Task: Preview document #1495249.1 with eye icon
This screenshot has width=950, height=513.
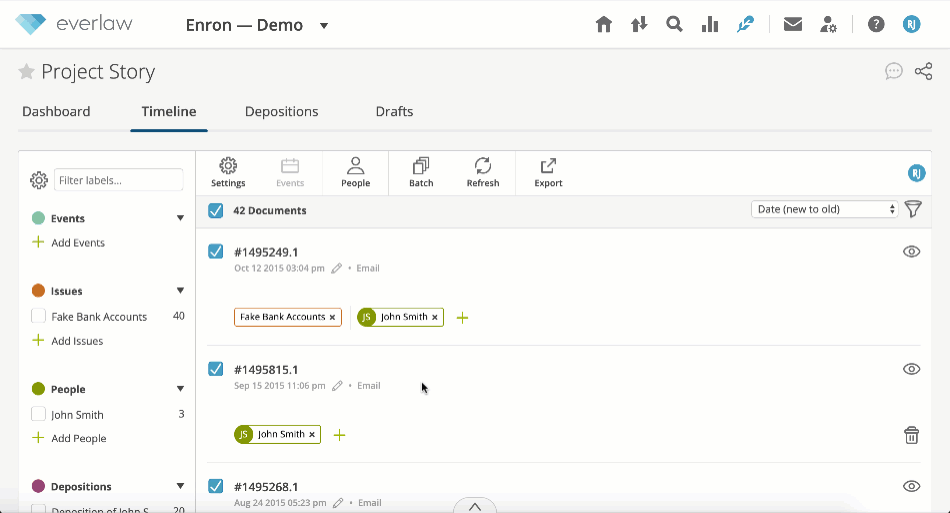Action: [911, 251]
